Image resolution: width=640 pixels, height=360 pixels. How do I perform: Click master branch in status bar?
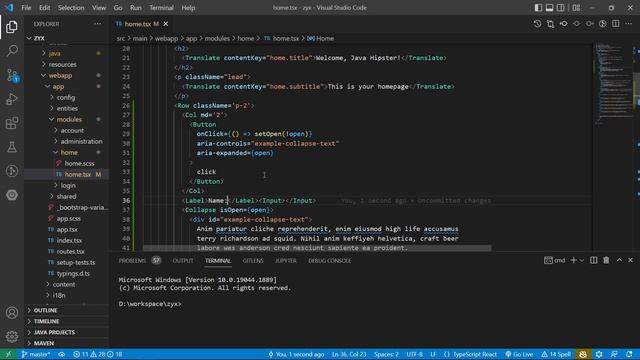pos(35,354)
